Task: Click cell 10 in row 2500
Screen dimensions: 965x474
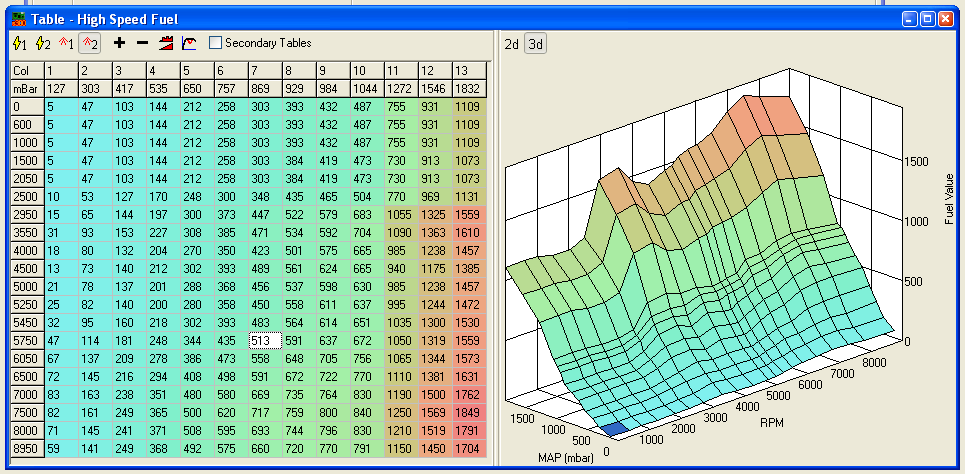Action: pos(62,196)
